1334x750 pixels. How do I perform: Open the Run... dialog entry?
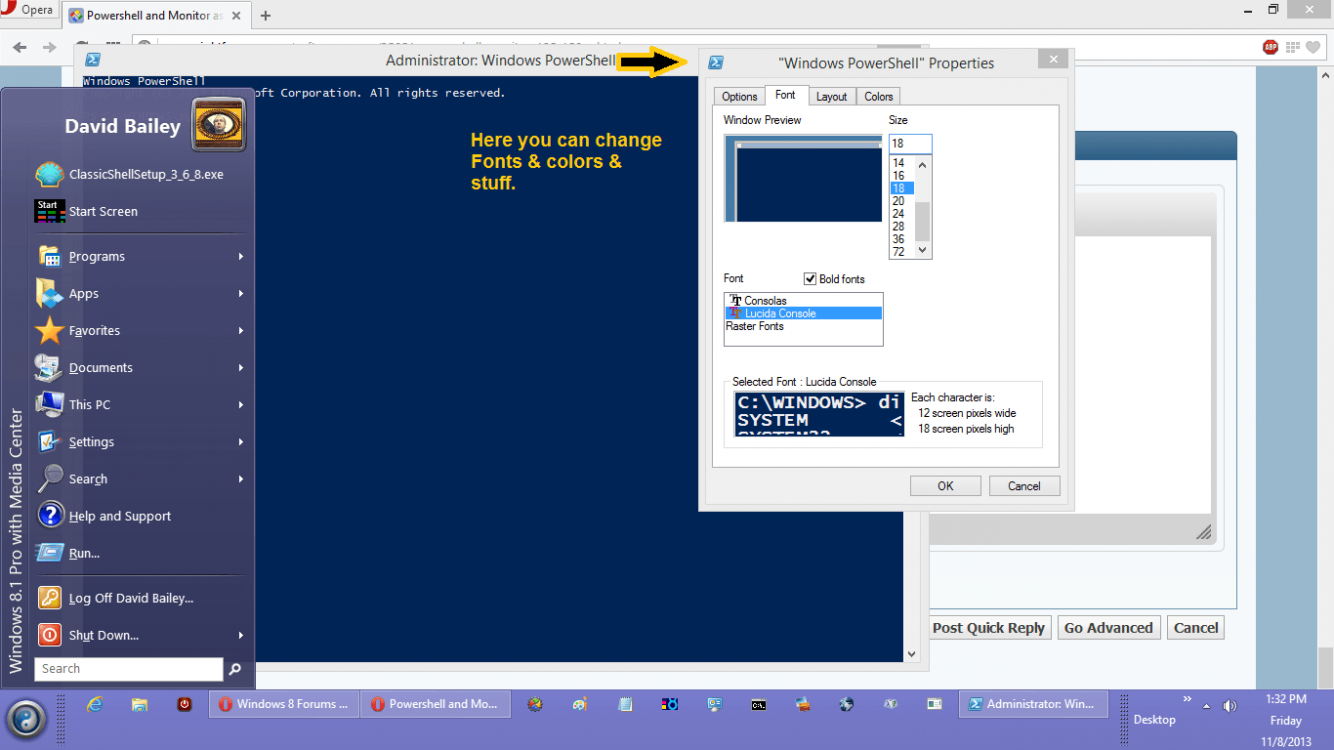(x=140, y=553)
